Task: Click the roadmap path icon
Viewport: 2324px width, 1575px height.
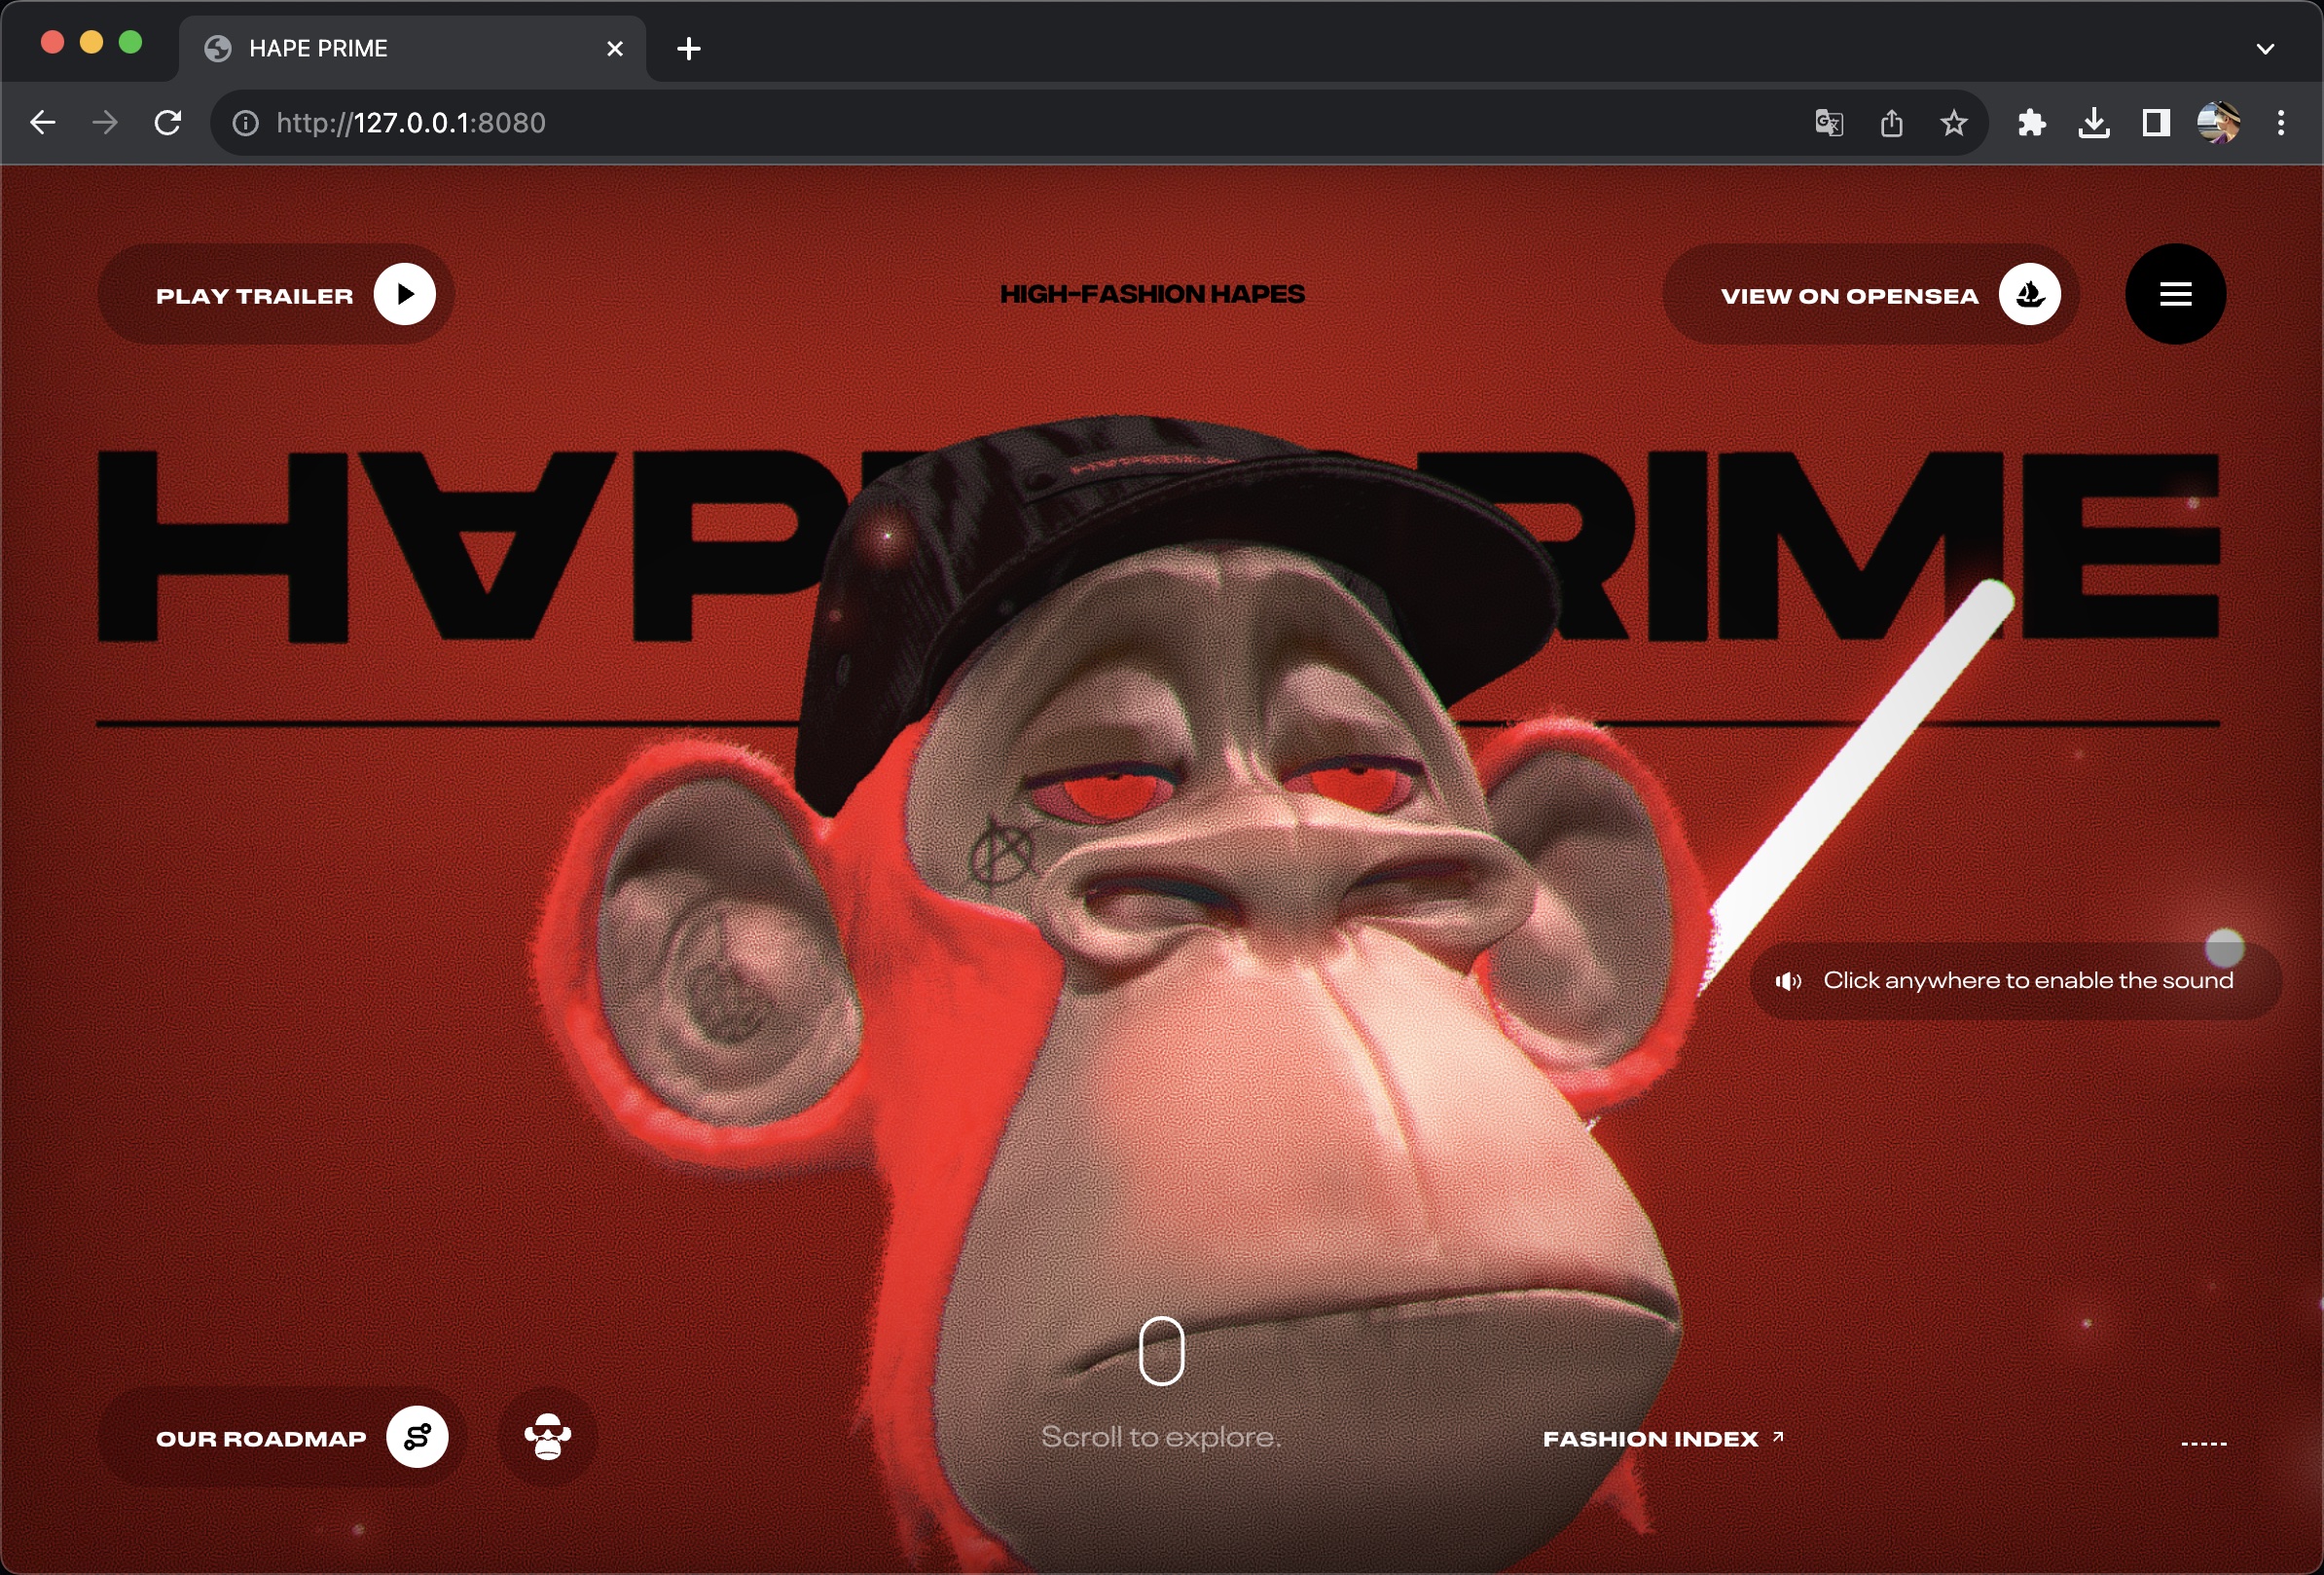Action: [x=417, y=1437]
